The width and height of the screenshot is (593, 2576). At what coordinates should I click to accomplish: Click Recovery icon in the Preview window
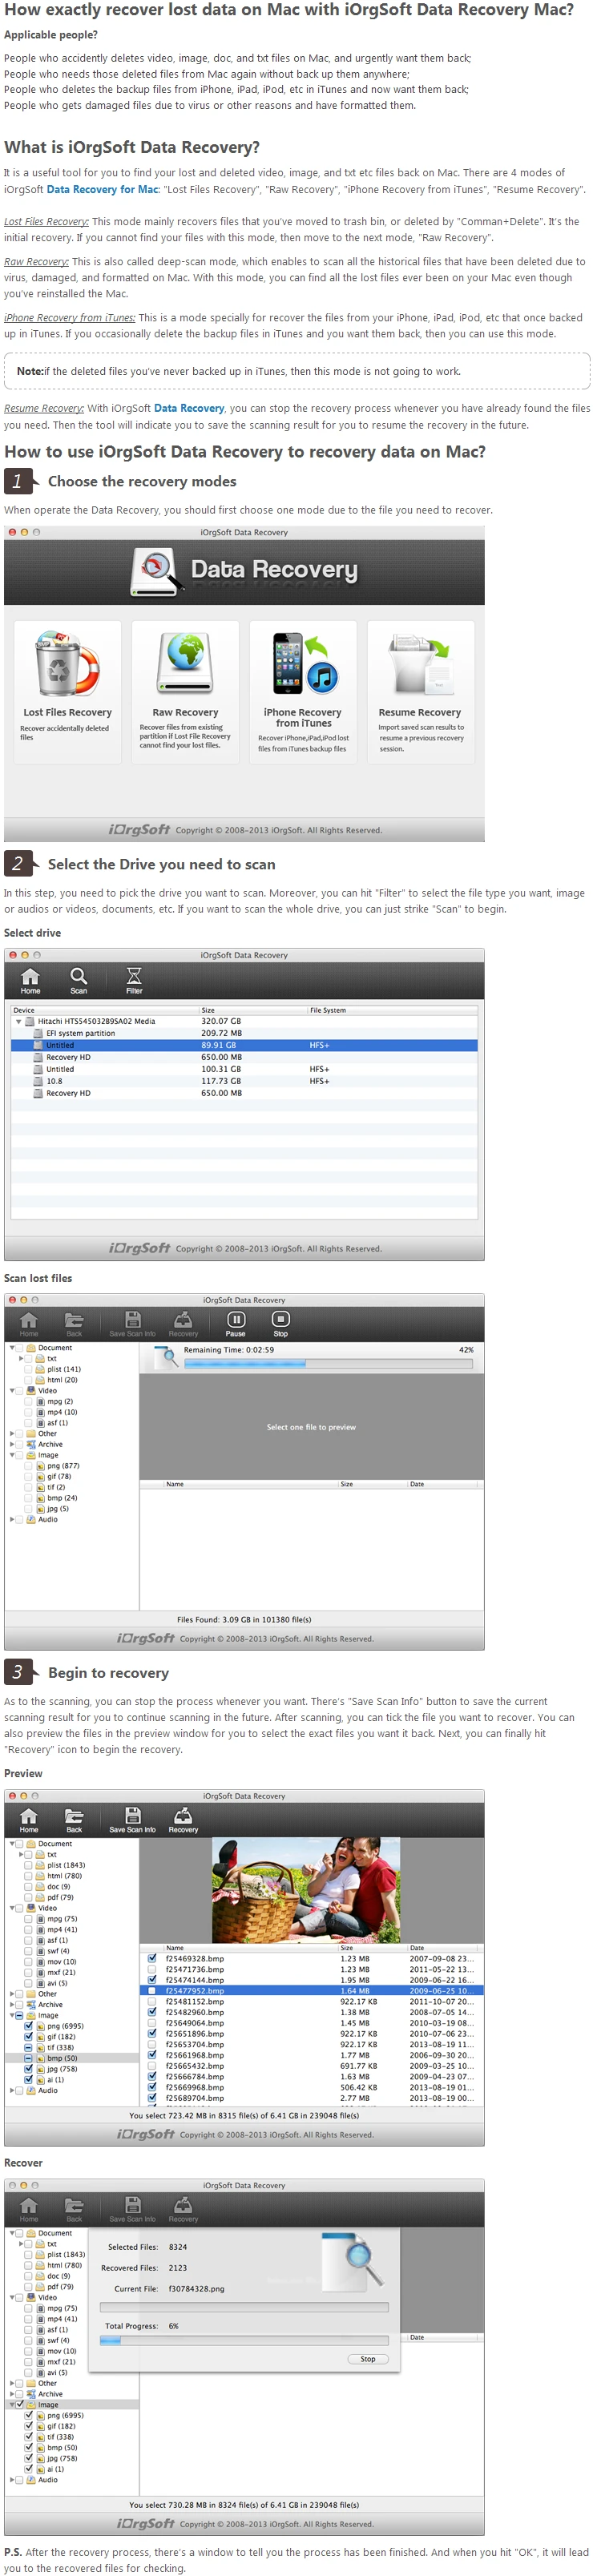183,1819
